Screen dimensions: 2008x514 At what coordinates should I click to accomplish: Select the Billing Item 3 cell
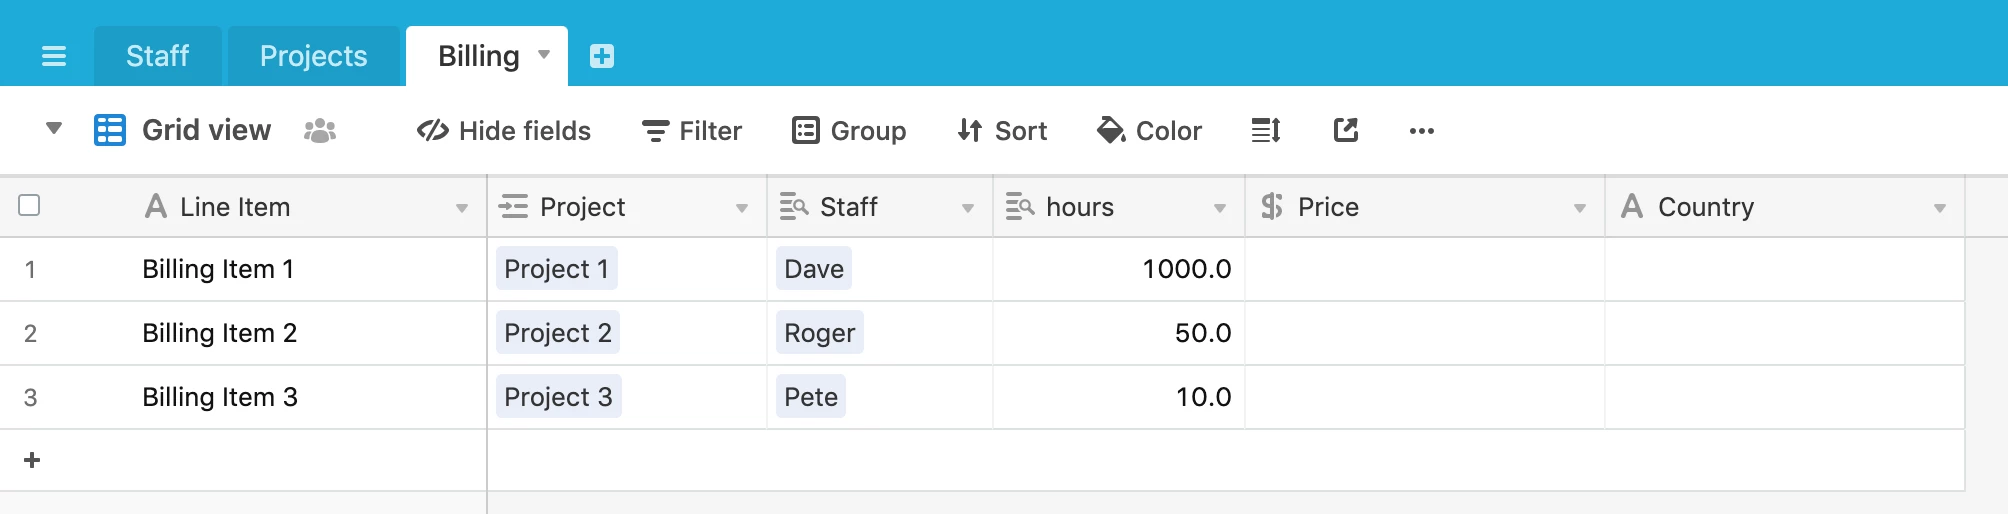(220, 397)
